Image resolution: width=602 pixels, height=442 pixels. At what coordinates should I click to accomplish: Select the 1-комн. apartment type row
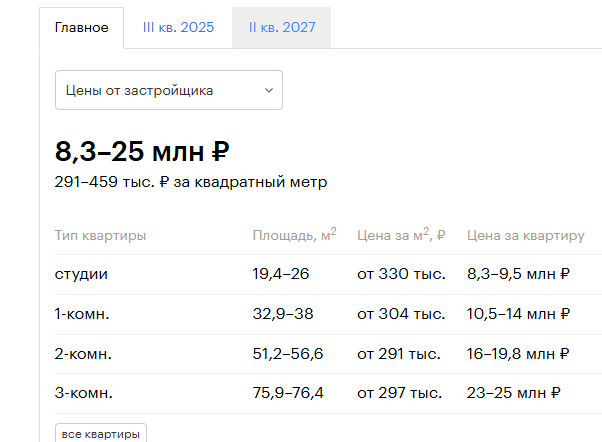click(x=328, y=315)
